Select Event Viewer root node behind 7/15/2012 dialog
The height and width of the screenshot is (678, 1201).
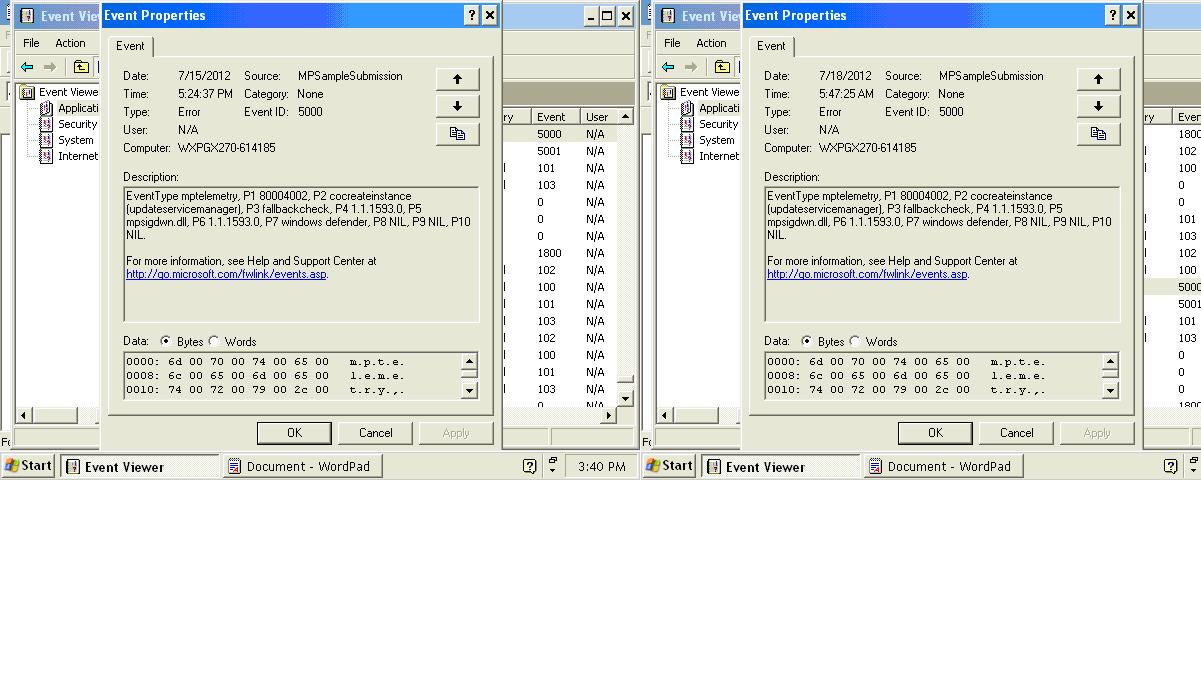pos(60,92)
